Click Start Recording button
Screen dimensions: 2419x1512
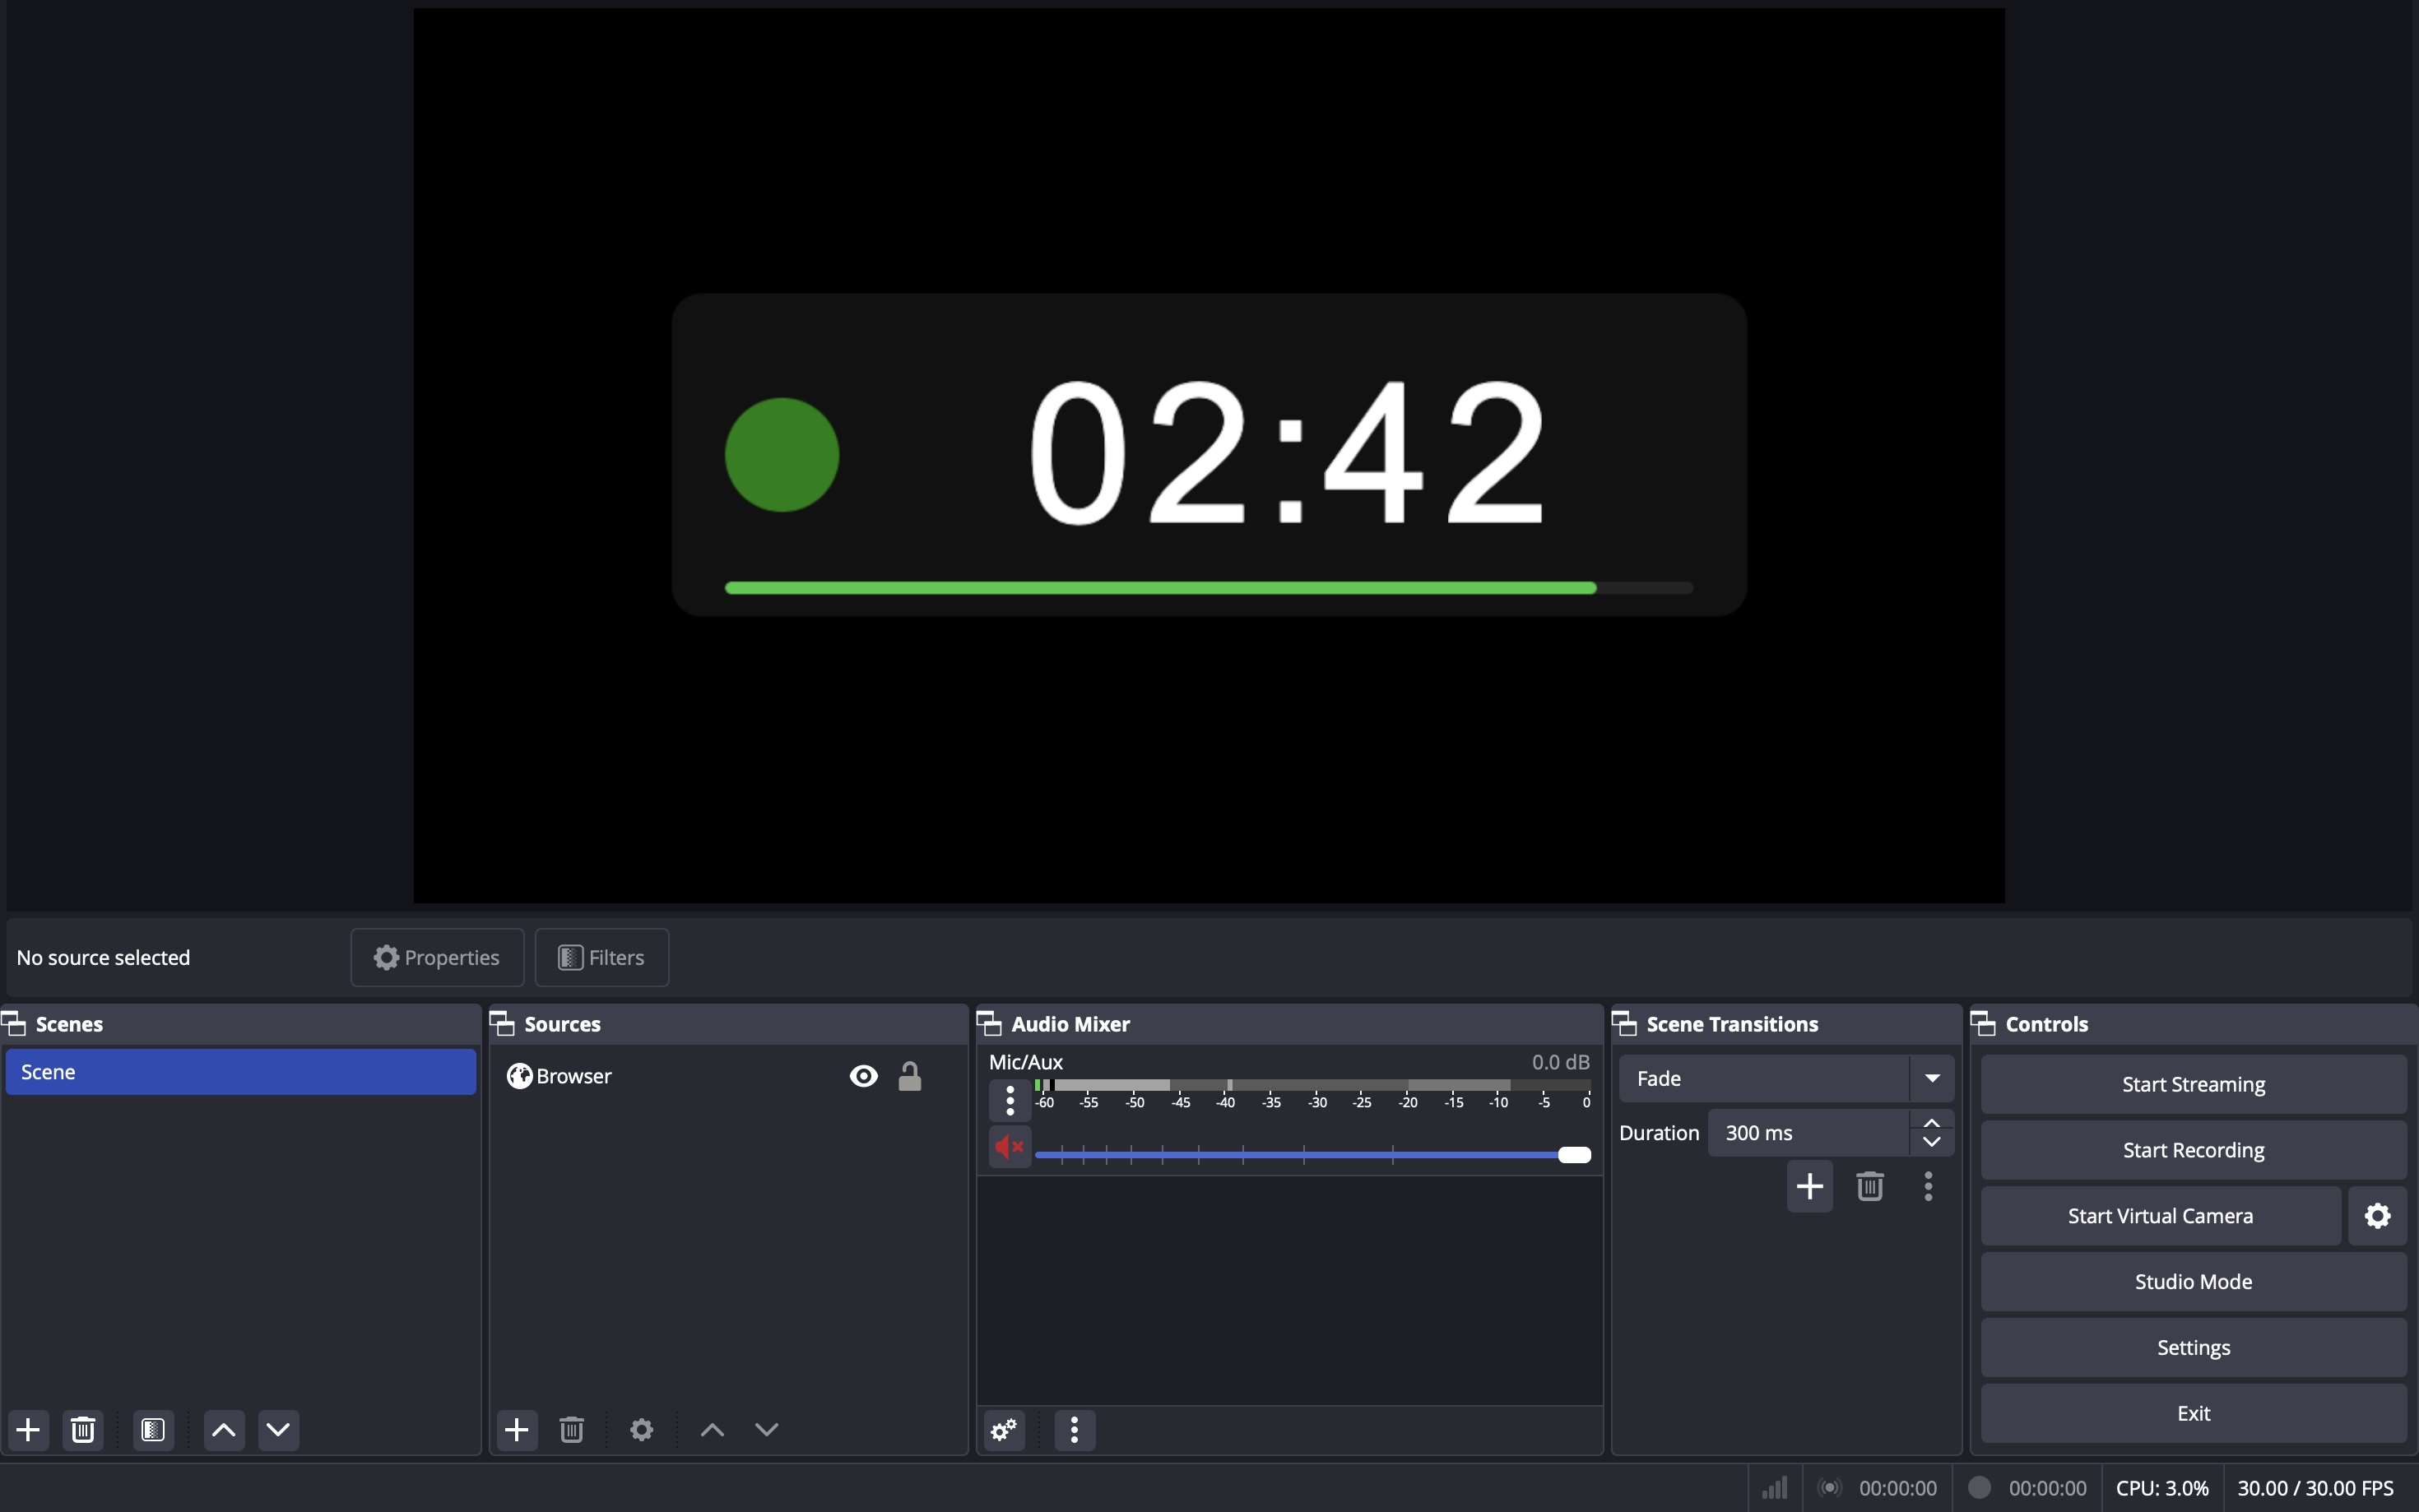pyautogui.click(x=2193, y=1150)
